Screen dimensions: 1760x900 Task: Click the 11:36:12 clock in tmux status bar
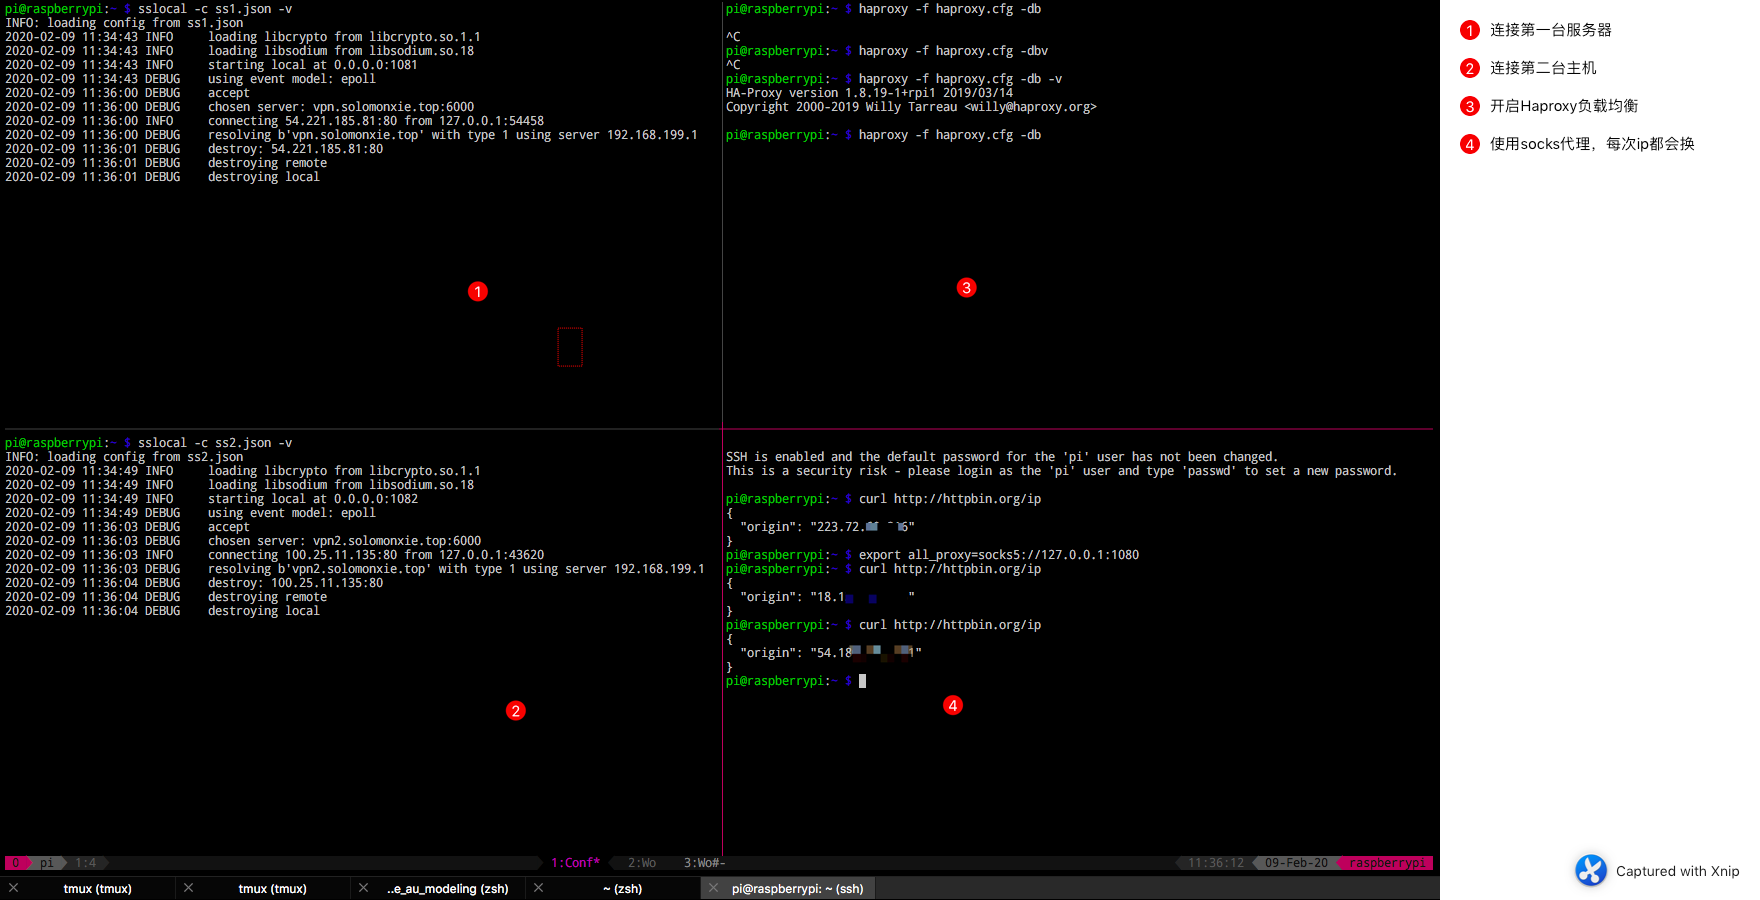(1216, 863)
